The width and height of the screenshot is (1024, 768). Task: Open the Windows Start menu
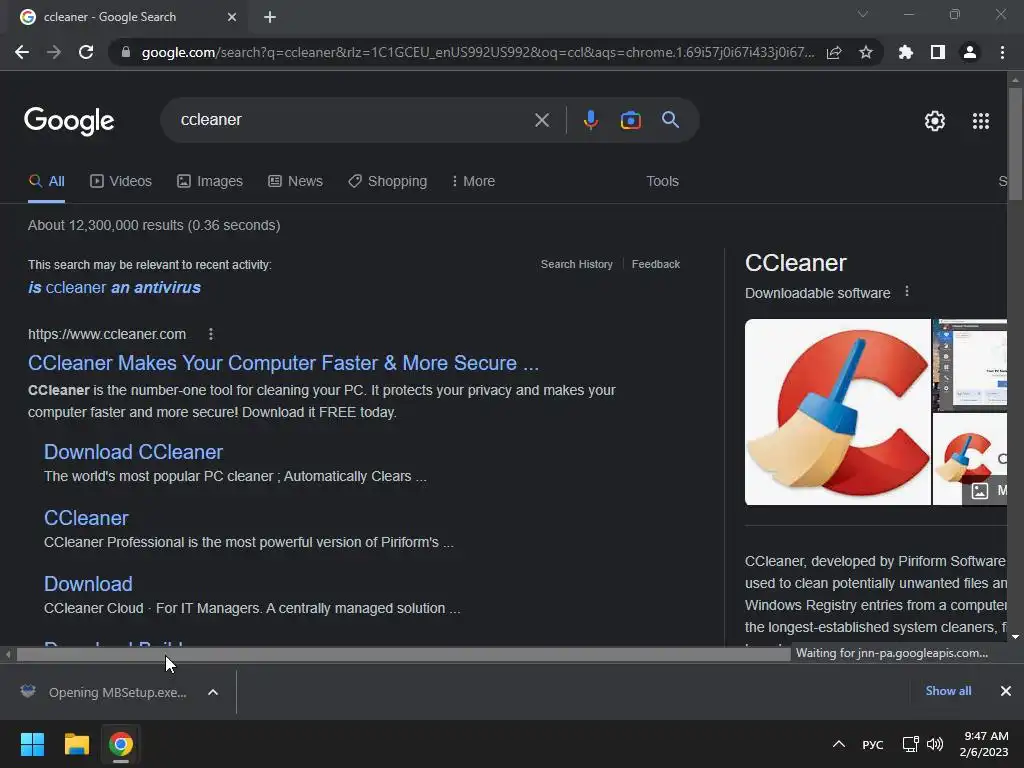(x=32, y=744)
